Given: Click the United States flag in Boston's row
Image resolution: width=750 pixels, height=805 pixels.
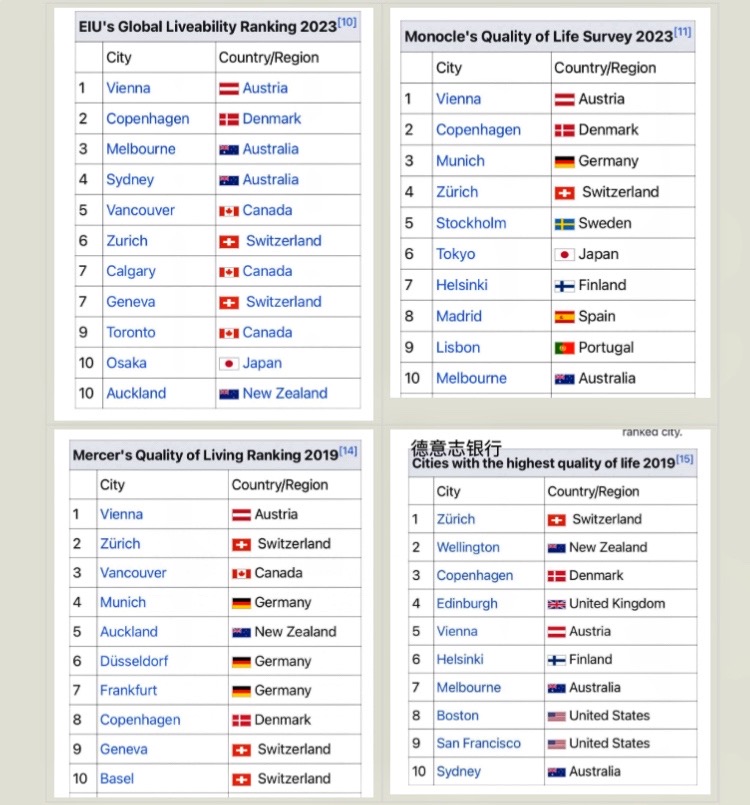Looking at the screenshot, I should [x=556, y=716].
